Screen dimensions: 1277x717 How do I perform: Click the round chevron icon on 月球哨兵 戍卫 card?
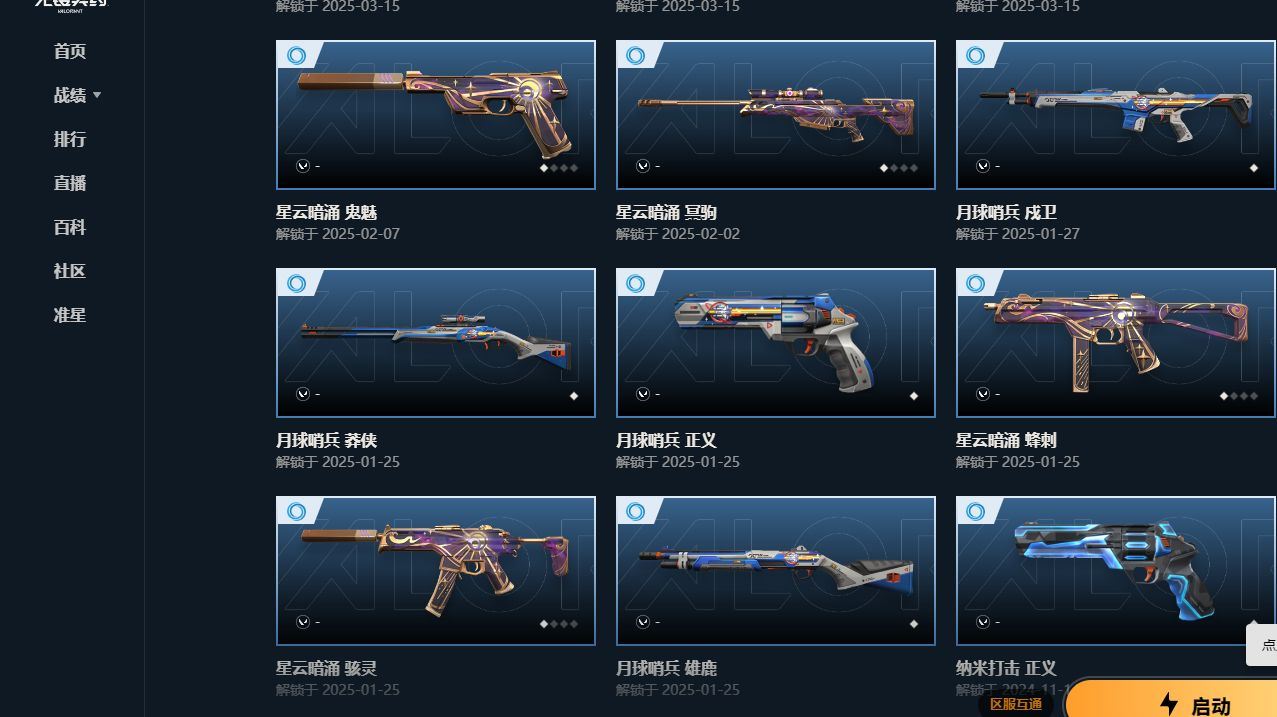pos(983,166)
